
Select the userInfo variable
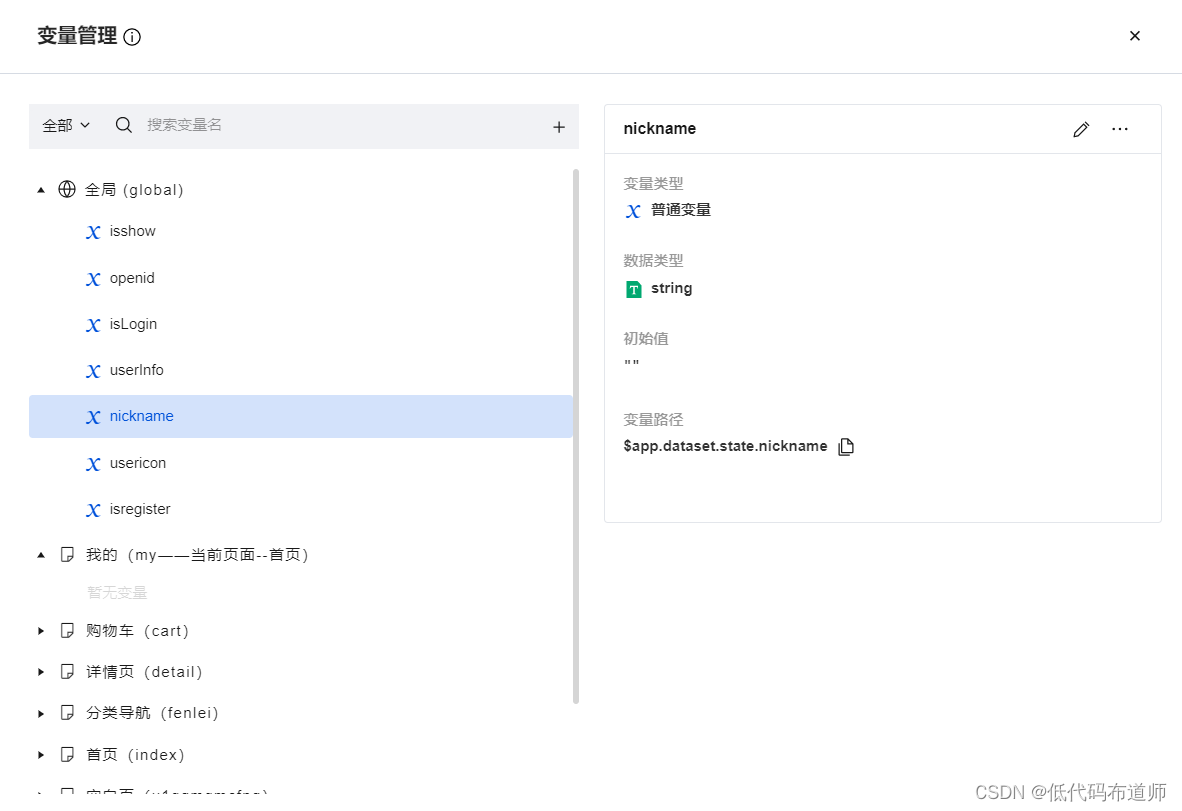(137, 370)
